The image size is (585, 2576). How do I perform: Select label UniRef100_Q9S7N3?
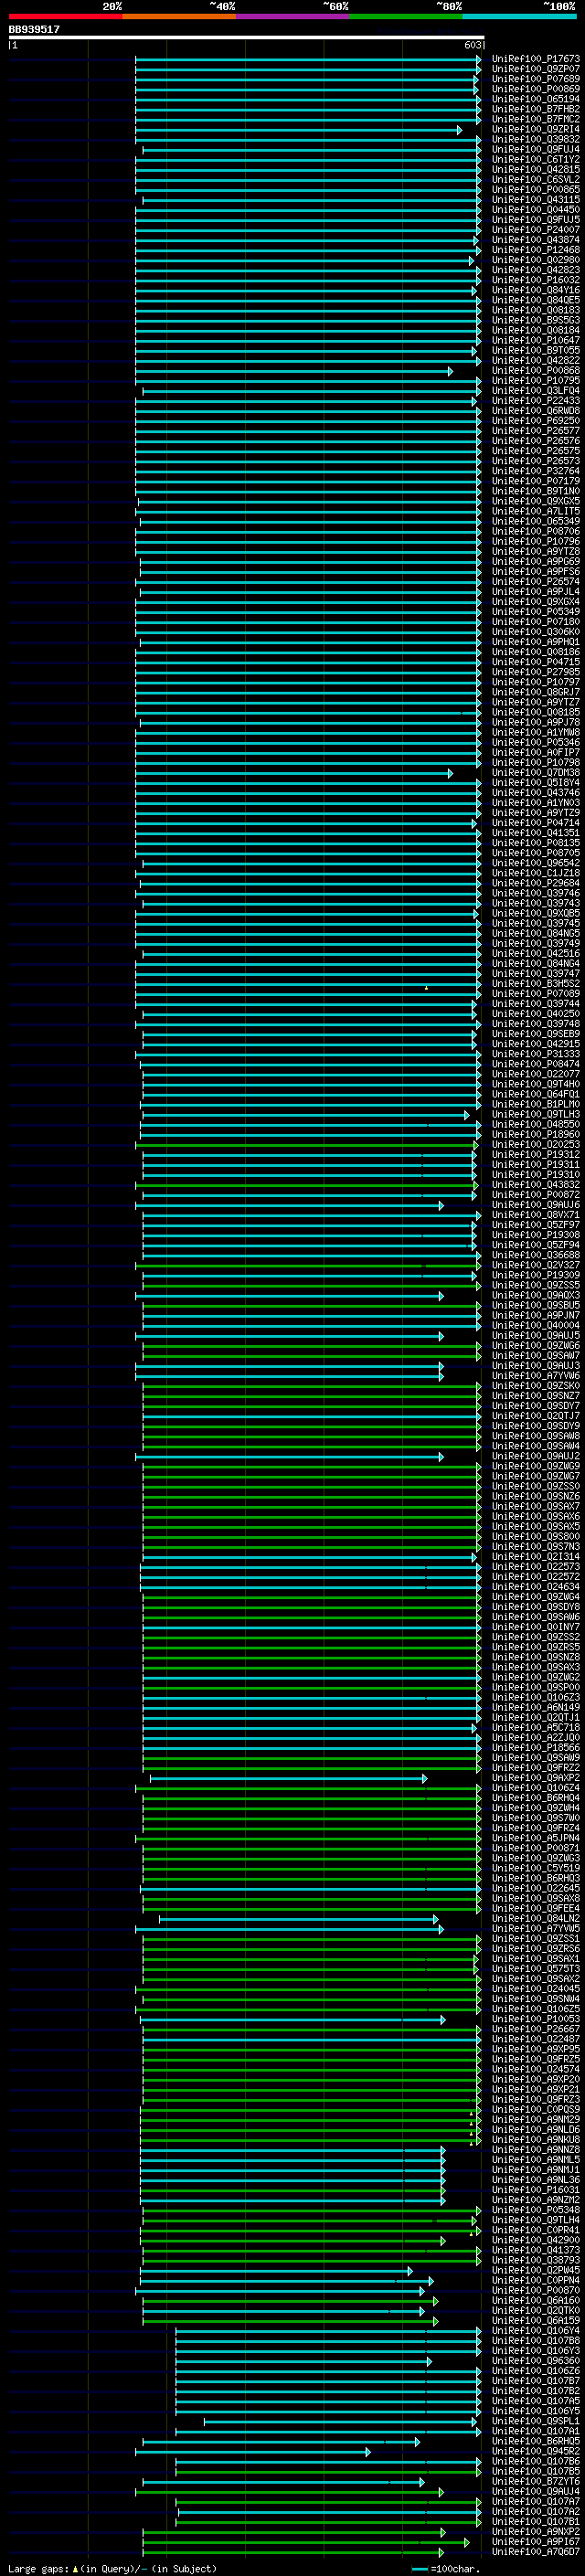tap(536, 1547)
